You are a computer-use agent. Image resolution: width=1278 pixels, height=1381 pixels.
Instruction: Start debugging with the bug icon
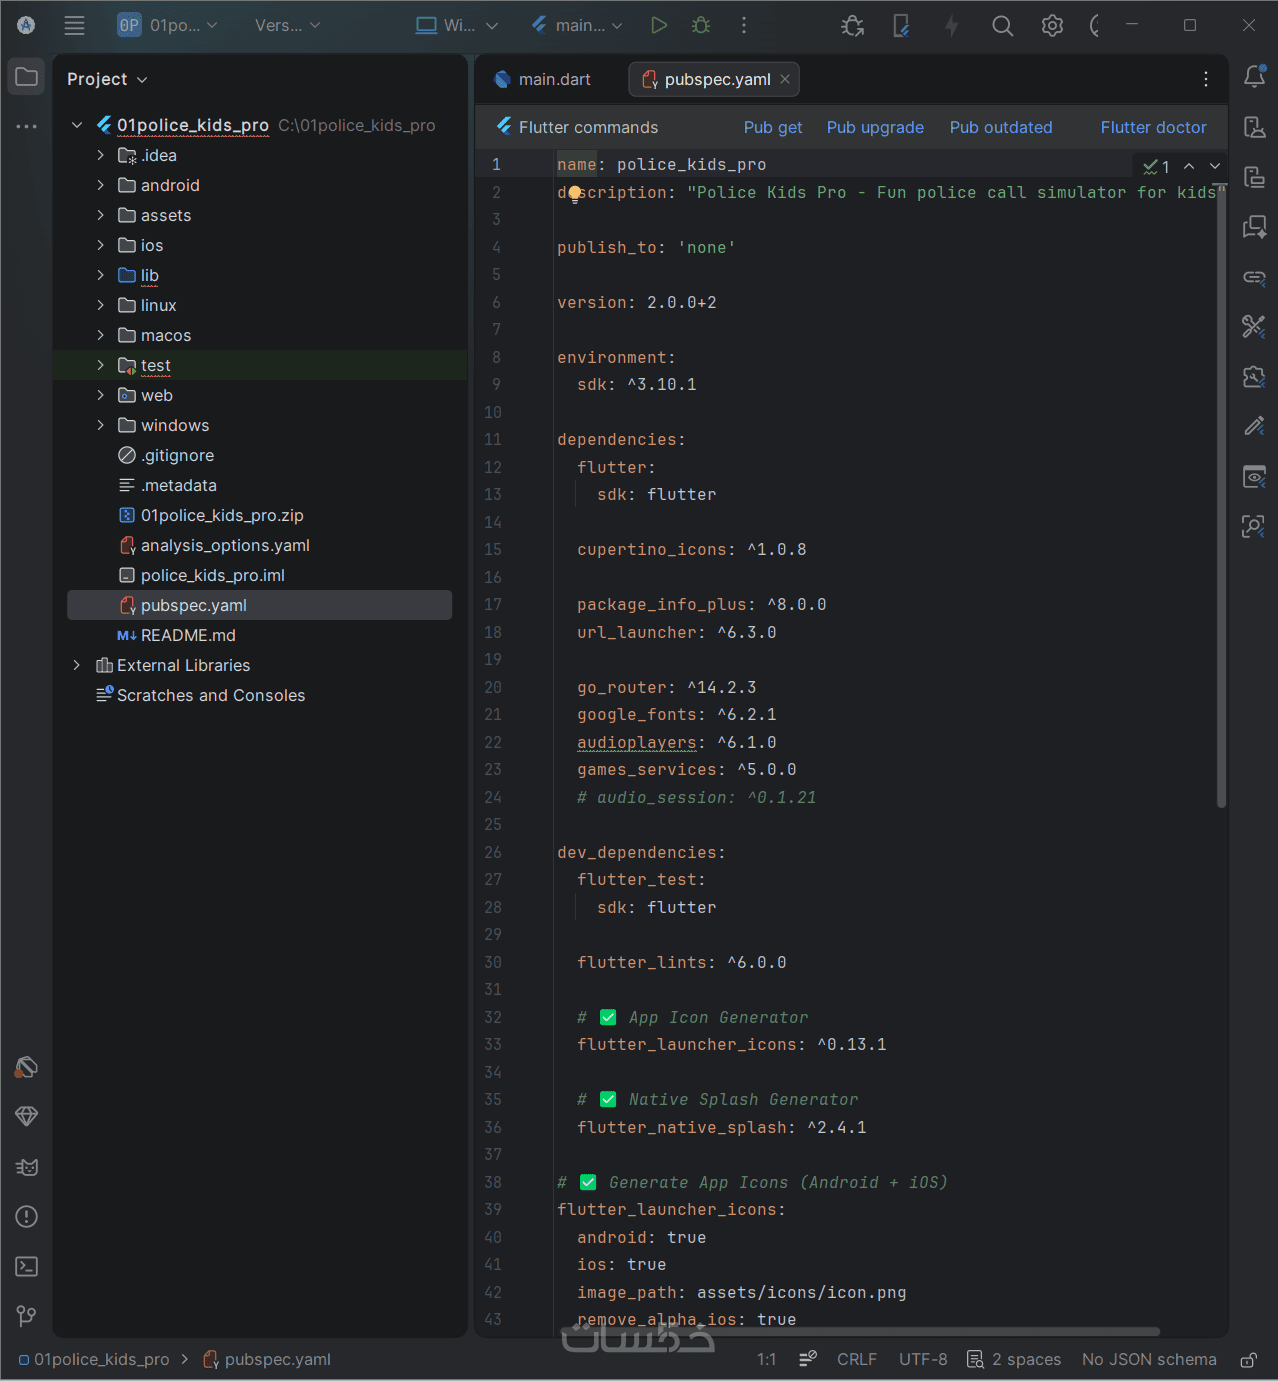[701, 25]
